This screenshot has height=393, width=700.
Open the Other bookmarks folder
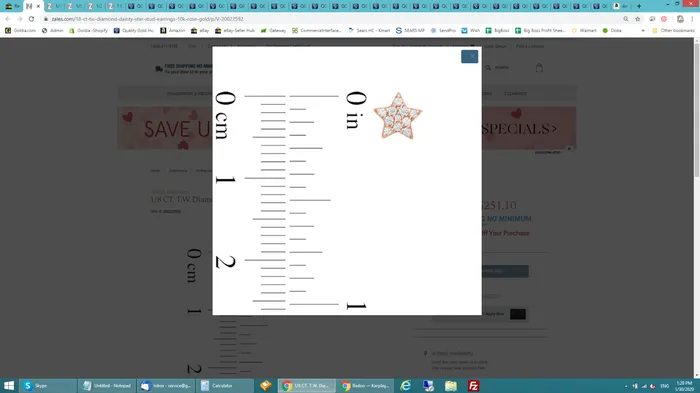click(x=673, y=30)
